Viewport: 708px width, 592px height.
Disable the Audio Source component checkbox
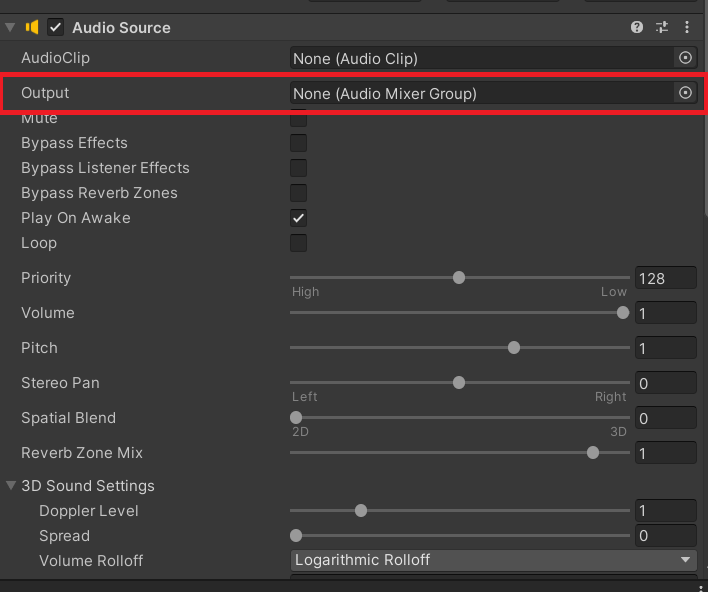click(x=56, y=27)
